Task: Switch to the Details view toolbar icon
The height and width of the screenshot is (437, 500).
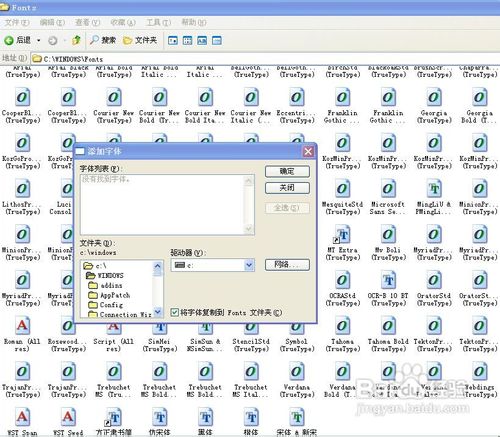Action: (217, 41)
